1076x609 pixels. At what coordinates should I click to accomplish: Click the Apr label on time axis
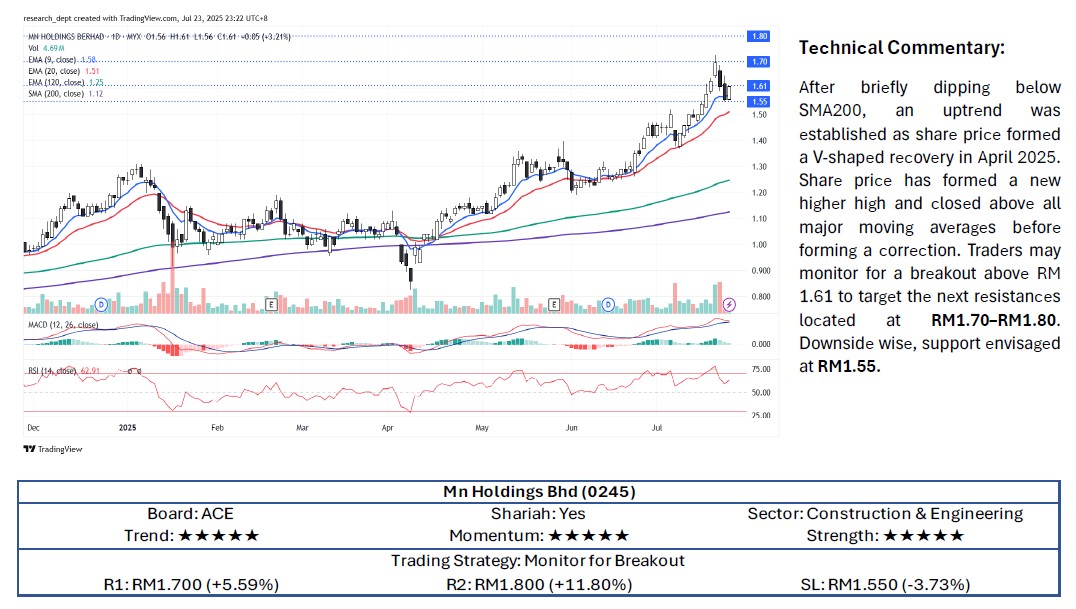(388, 428)
